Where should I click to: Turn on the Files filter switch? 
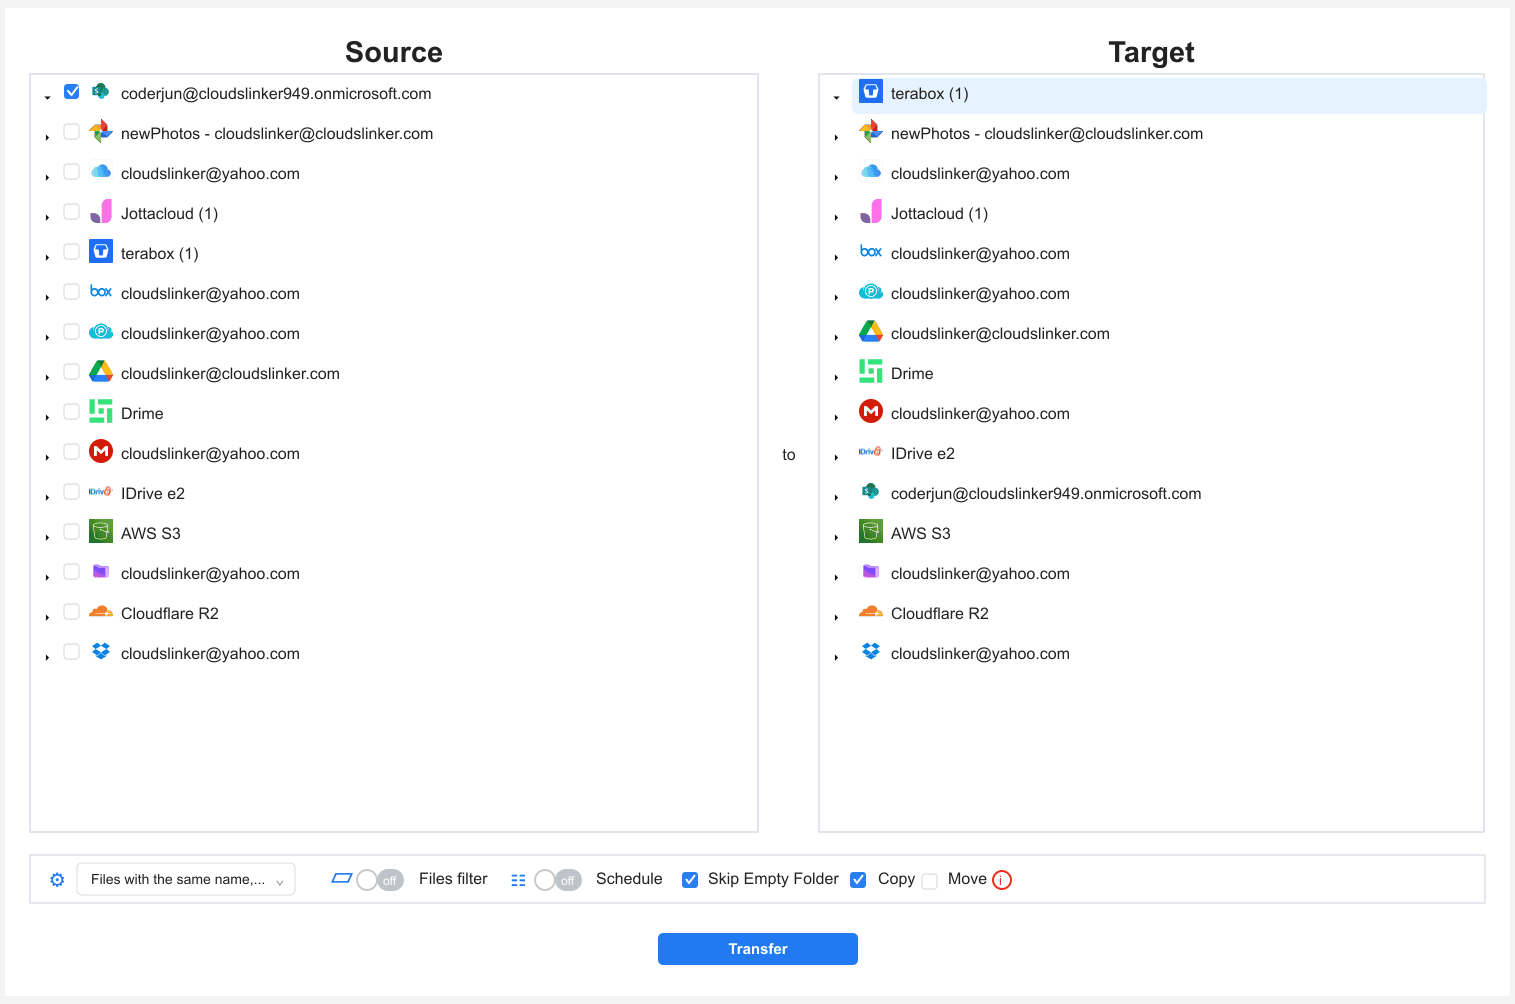380,880
